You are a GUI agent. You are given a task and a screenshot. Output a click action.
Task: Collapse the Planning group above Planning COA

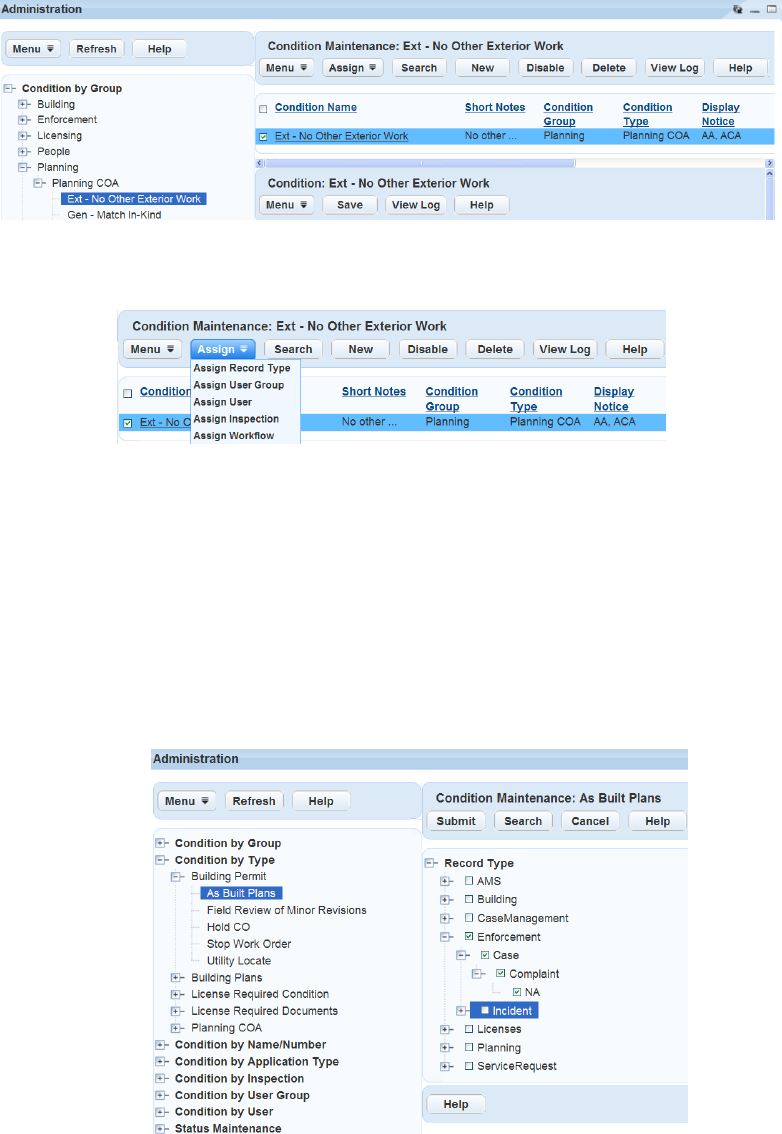tap(23, 168)
